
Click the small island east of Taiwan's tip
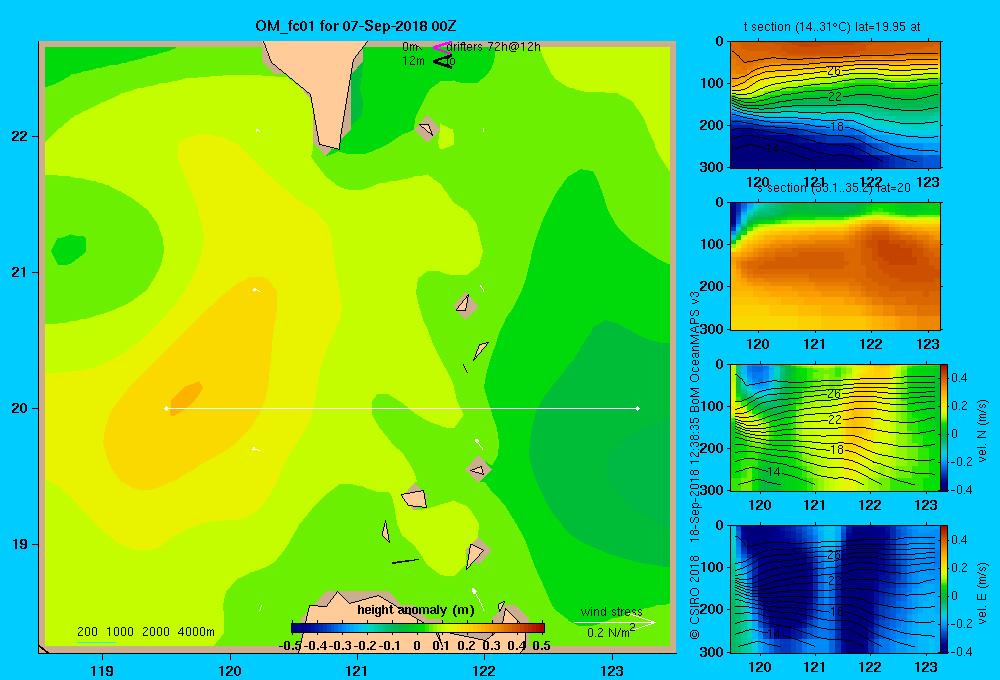427,129
